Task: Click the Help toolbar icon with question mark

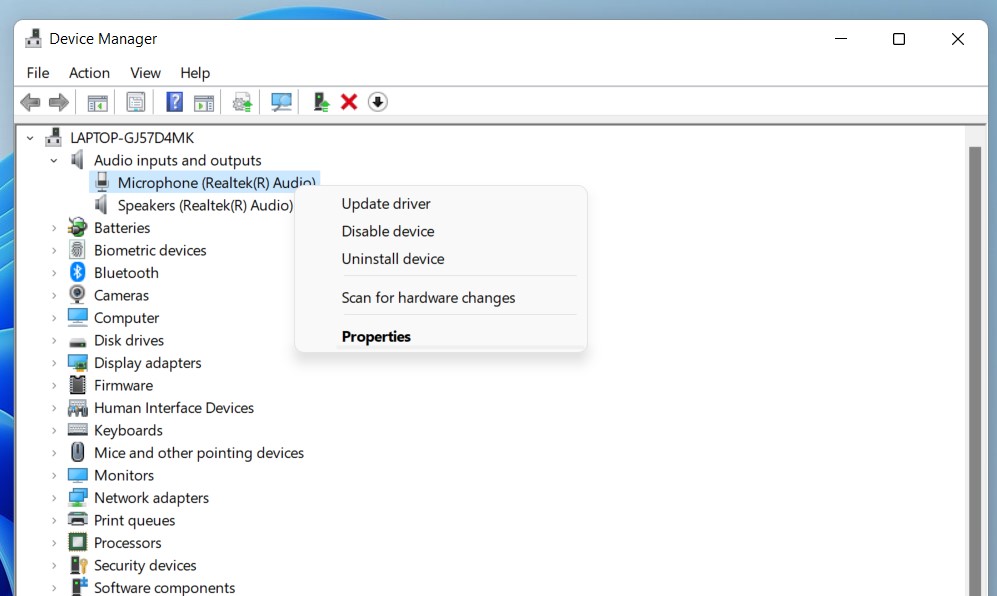Action: click(174, 102)
